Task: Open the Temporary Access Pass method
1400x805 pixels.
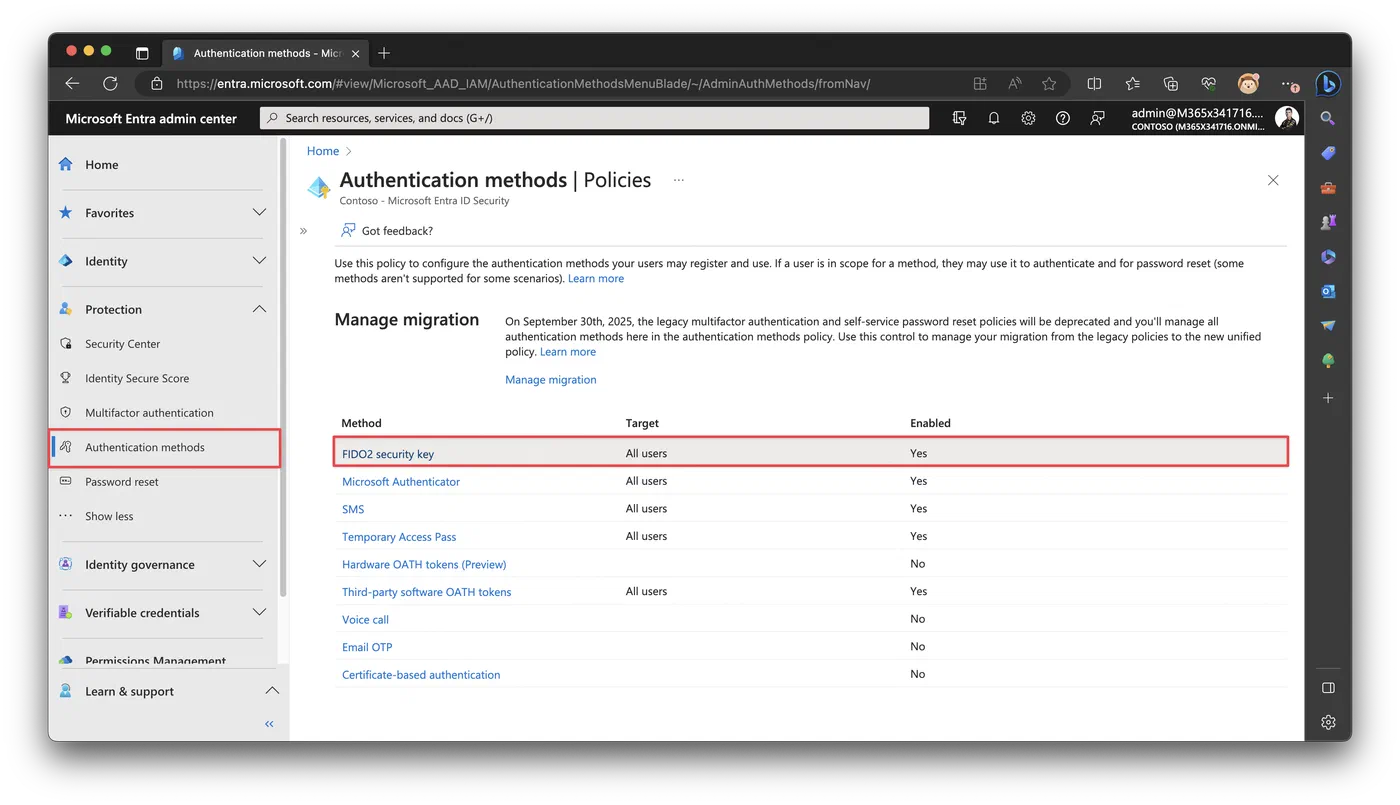Action: [x=399, y=537]
